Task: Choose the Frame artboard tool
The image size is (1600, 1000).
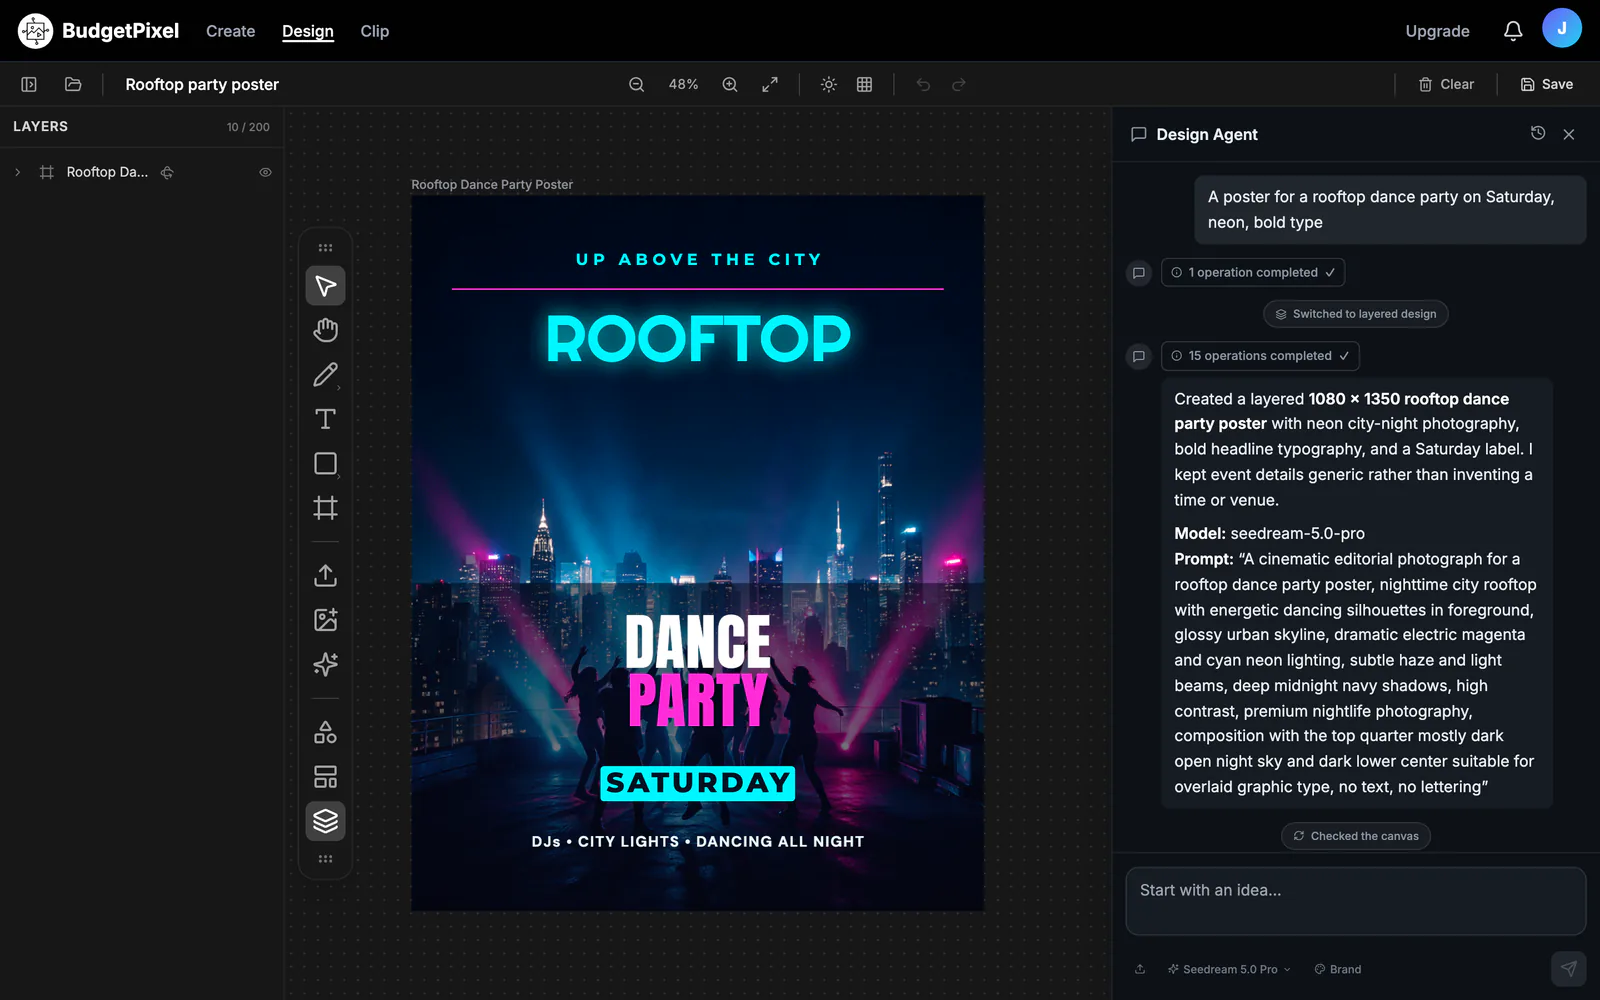Action: (325, 508)
